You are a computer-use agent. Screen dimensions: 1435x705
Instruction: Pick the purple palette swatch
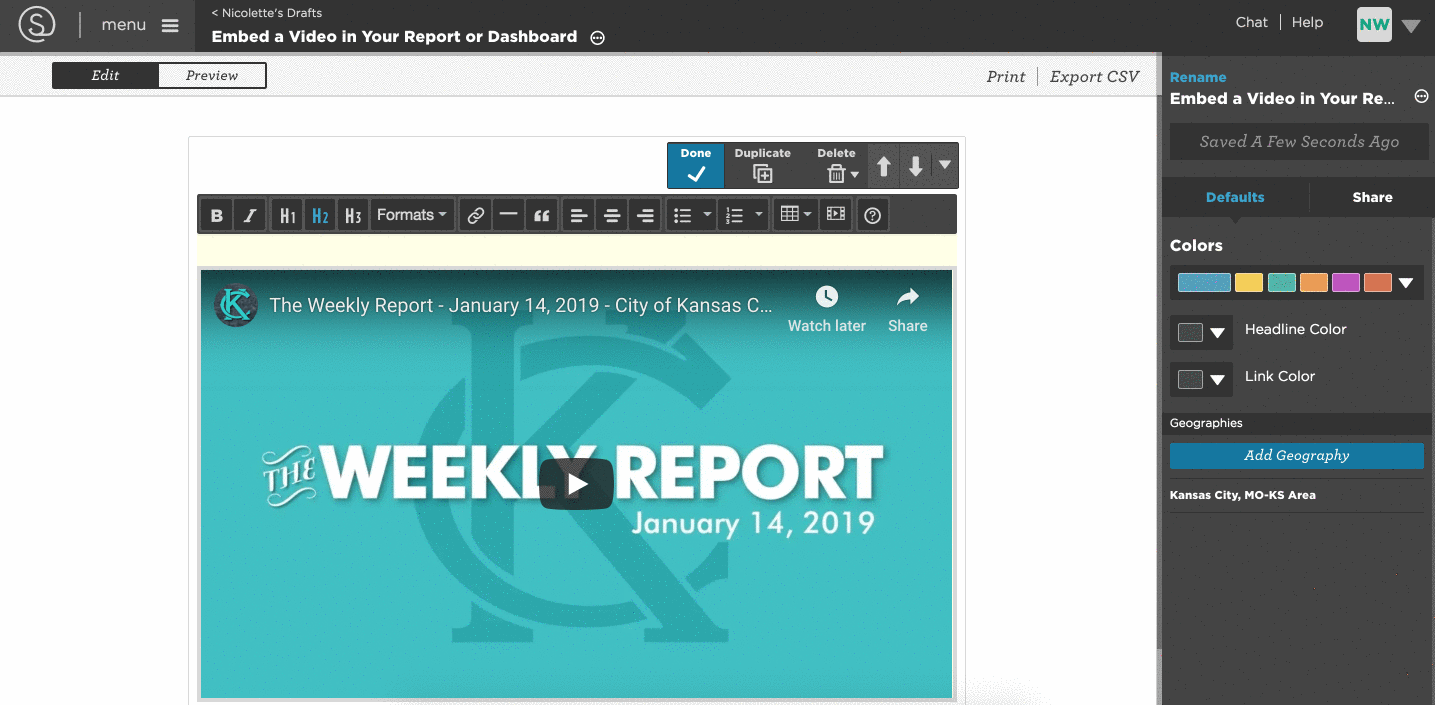point(1346,283)
